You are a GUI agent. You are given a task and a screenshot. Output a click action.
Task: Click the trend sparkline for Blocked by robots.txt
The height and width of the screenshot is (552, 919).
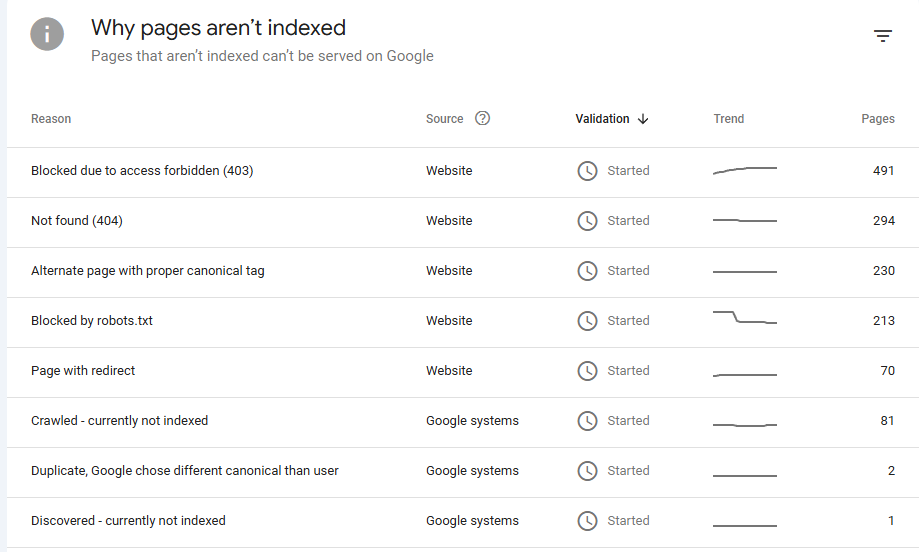click(x=744, y=319)
